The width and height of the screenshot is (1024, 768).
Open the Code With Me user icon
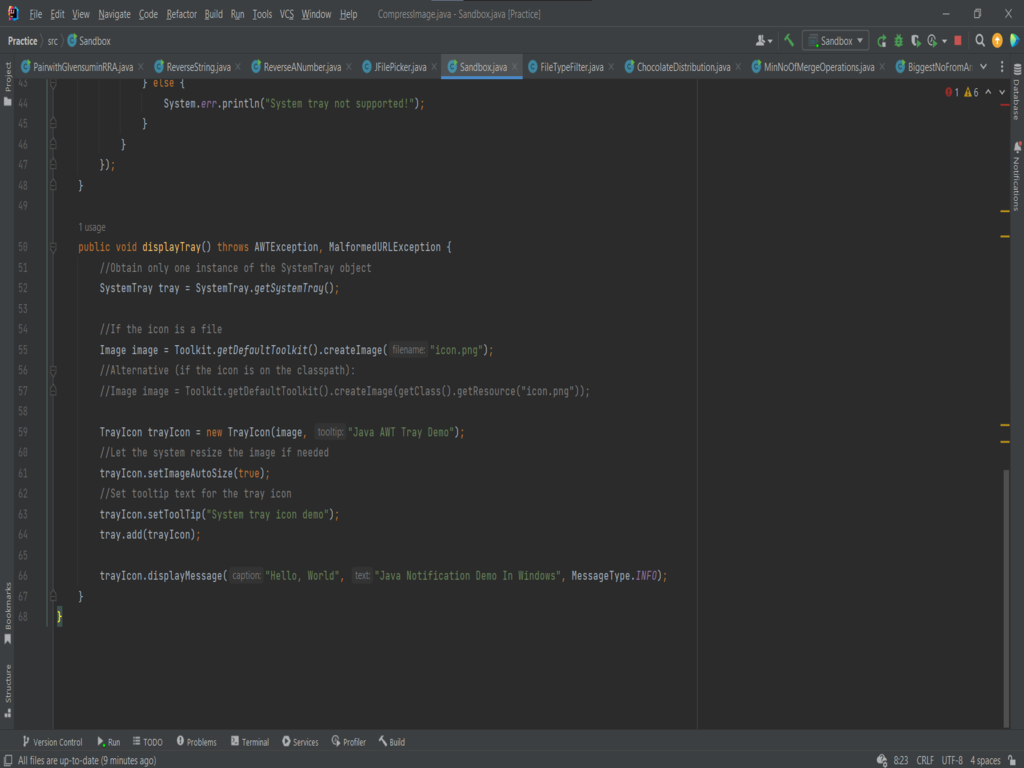click(760, 40)
